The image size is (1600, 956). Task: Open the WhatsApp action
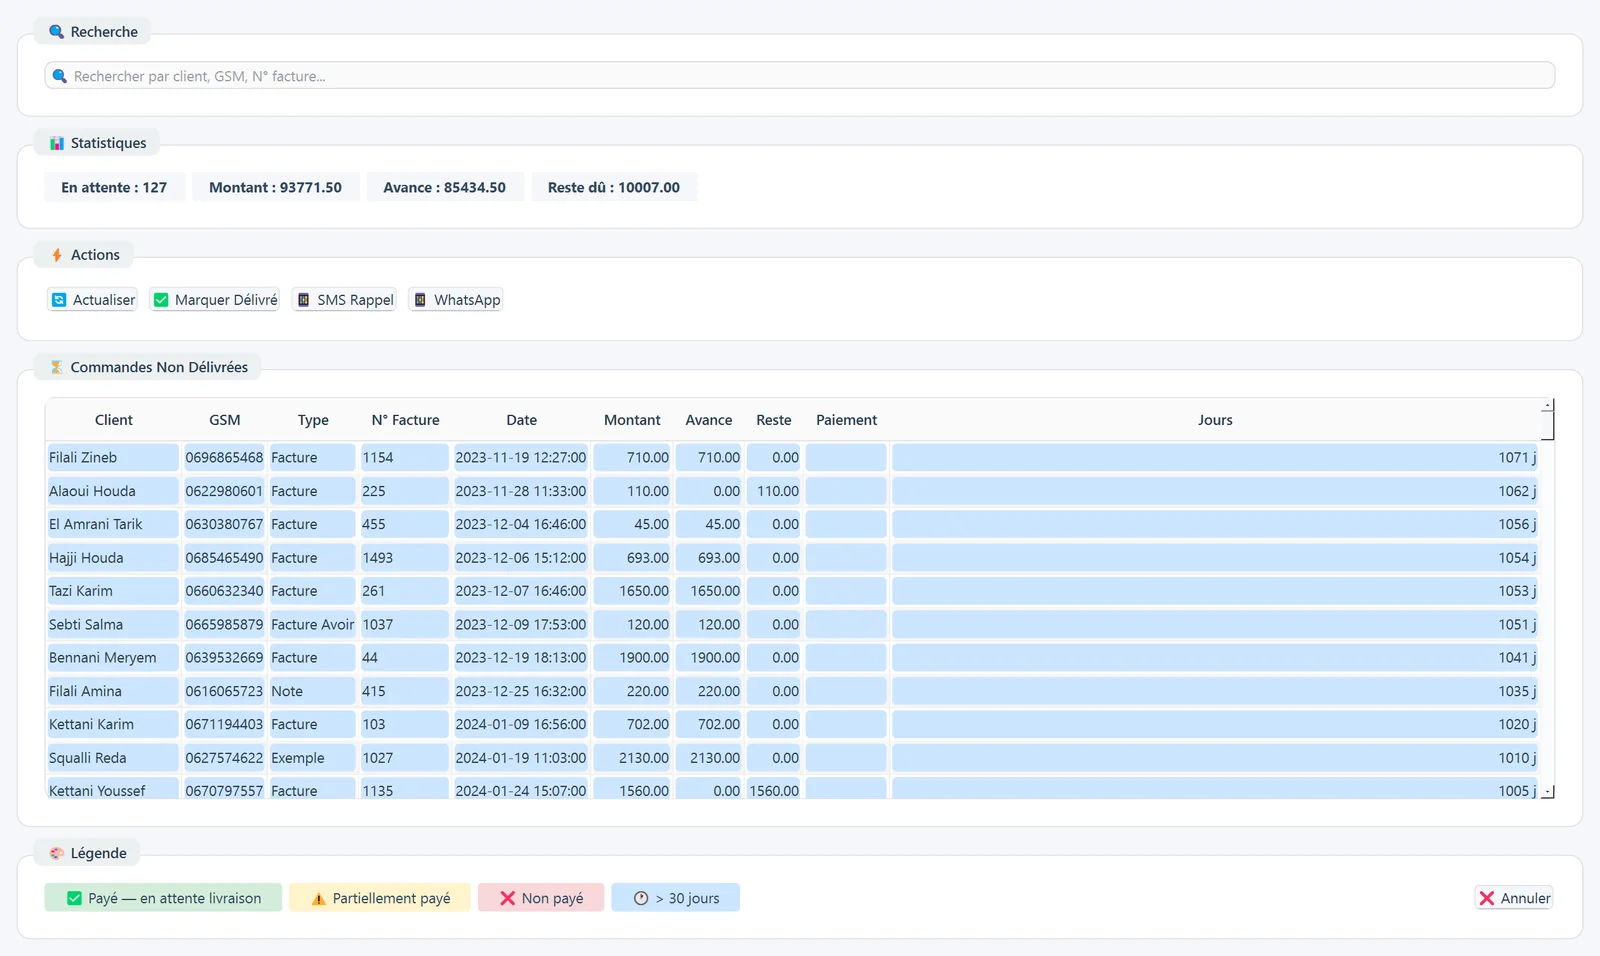click(456, 300)
